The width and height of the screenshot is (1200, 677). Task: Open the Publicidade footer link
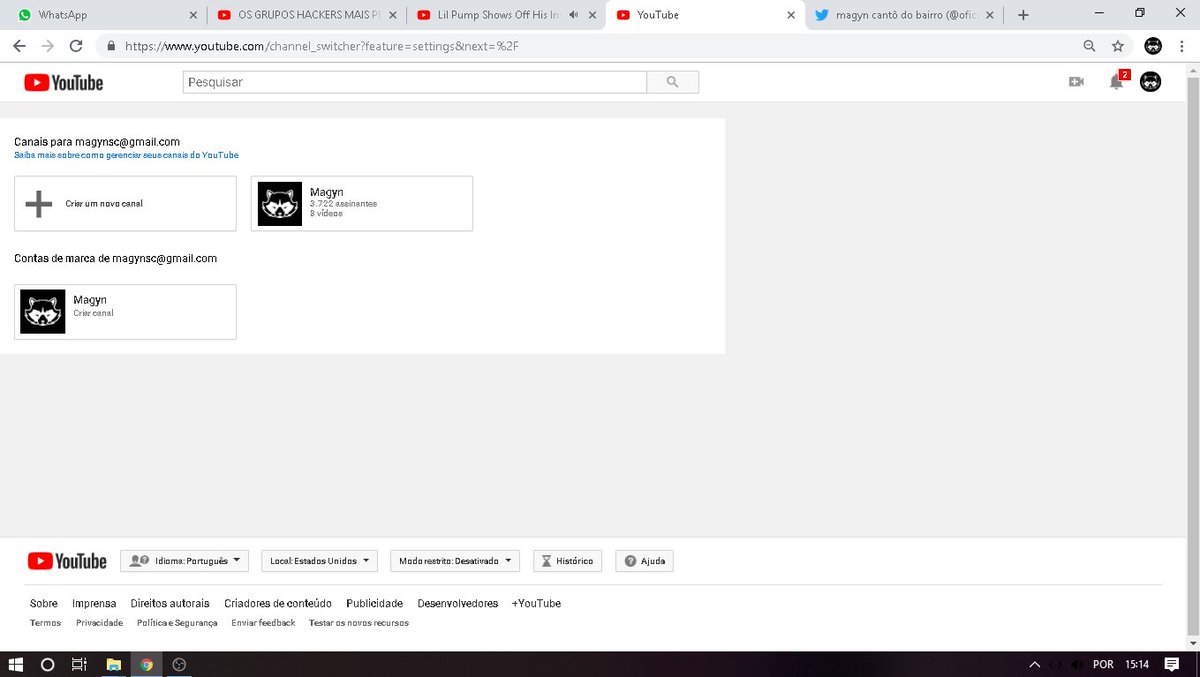click(x=374, y=603)
